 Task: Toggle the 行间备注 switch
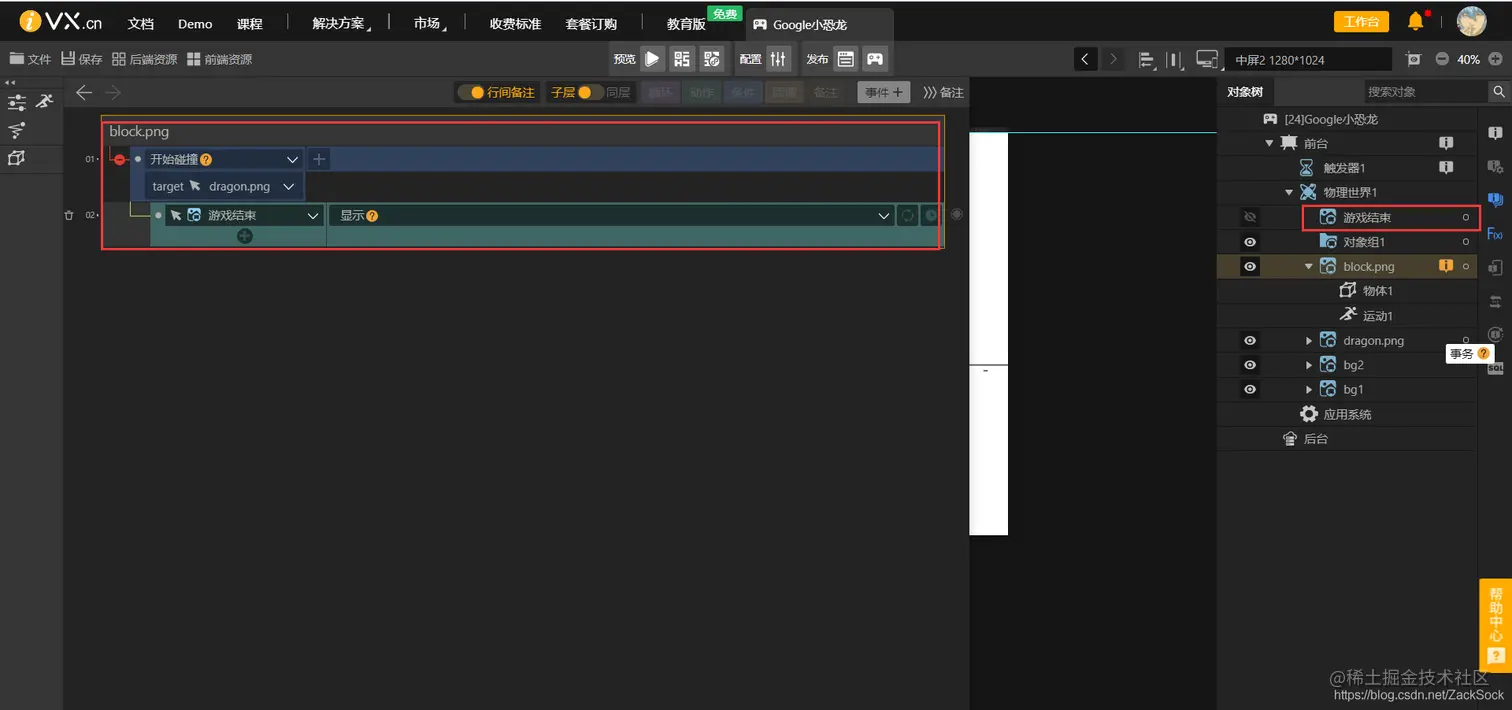click(x=470, y=92)
